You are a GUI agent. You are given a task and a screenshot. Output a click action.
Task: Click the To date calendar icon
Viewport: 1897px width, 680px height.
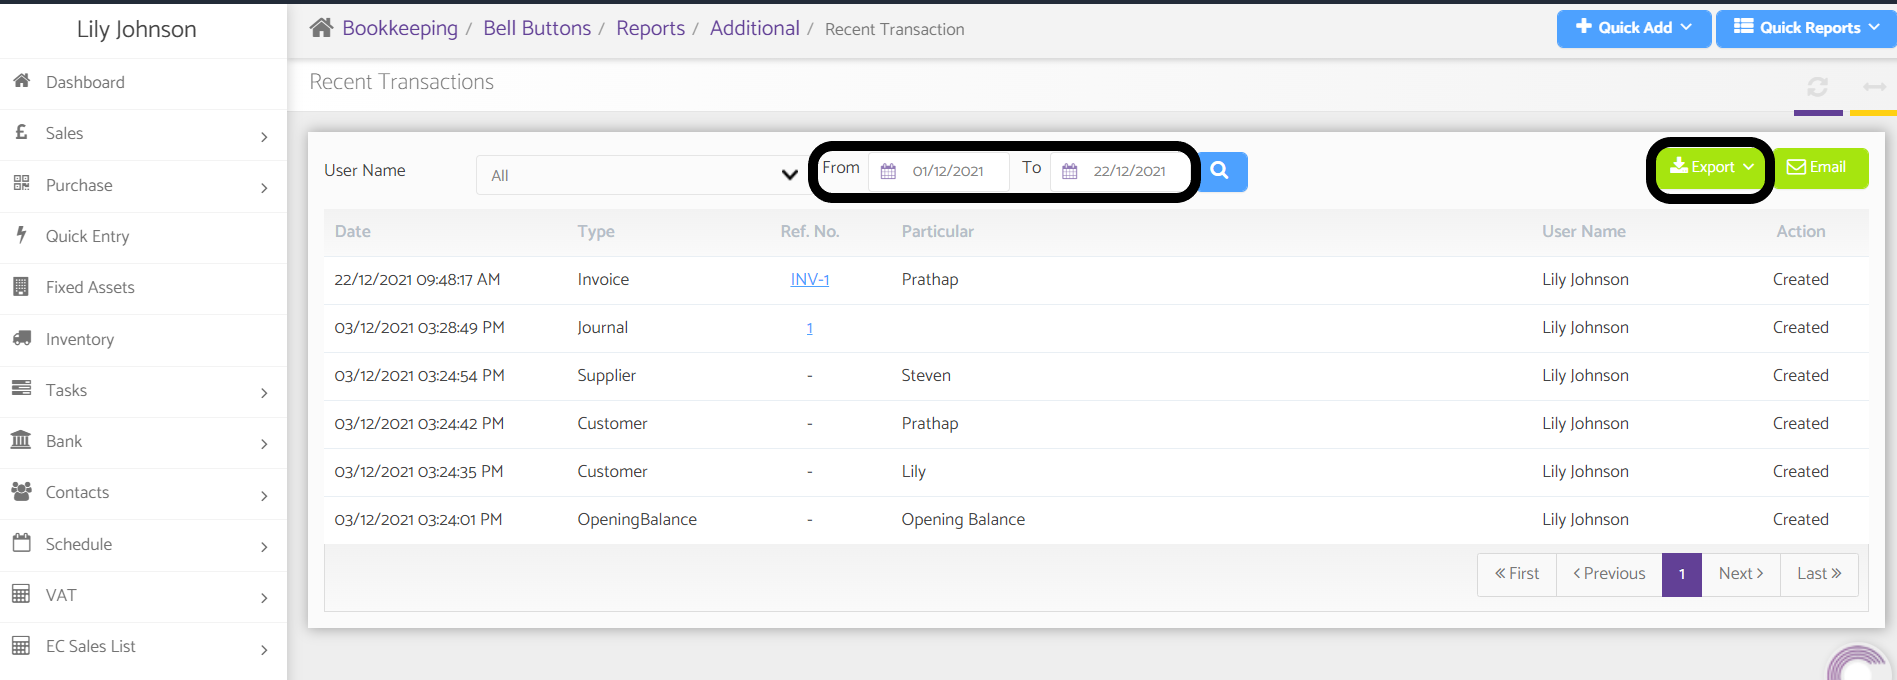tap(1070, 171)
